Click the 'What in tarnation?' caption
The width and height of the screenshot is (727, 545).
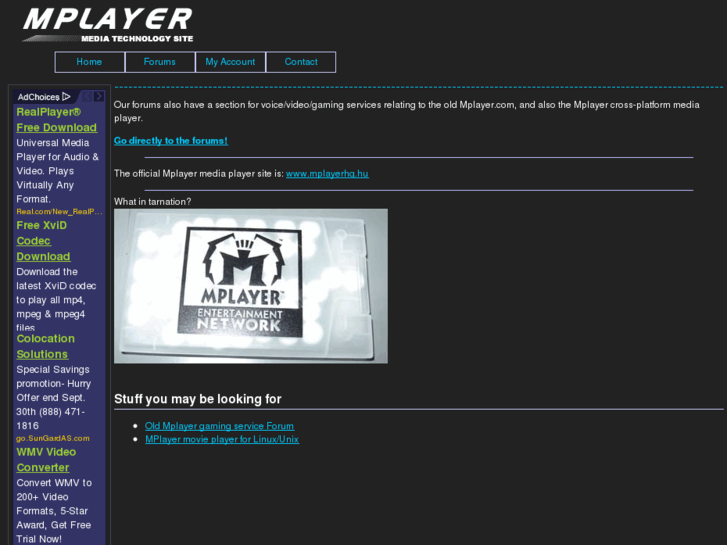pyautogui.click(x=153, y=202)
